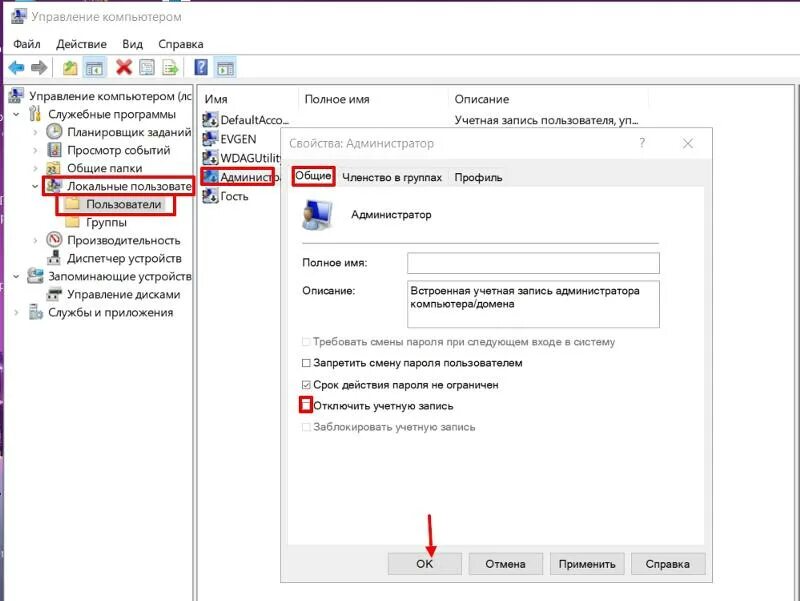Open the Действие menu
Screen dimensions: 800x601
(x=81, y=44)
